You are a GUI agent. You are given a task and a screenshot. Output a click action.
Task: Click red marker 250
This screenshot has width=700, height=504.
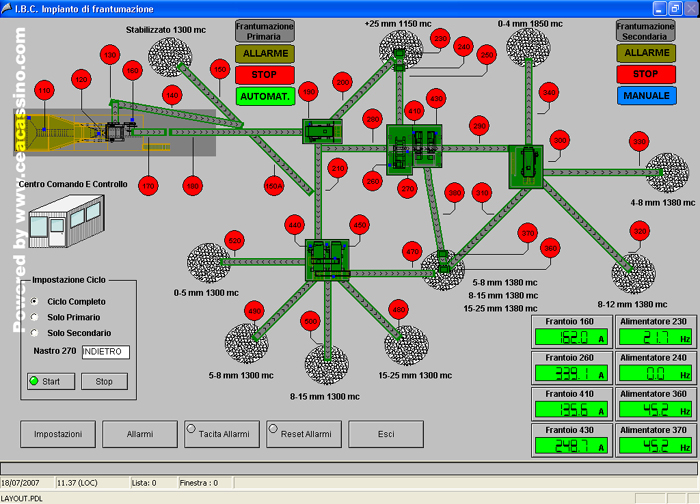[x=487, y=55]
